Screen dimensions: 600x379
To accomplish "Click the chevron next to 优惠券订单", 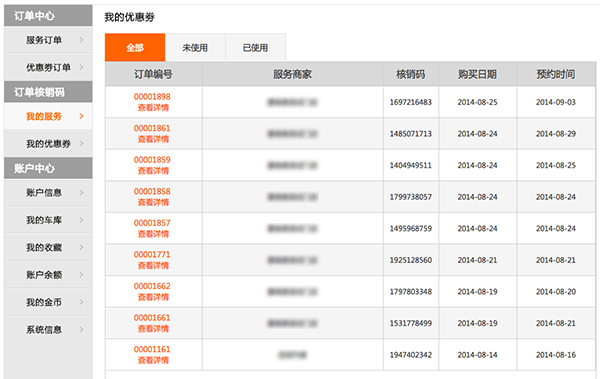I will [81, 67].
